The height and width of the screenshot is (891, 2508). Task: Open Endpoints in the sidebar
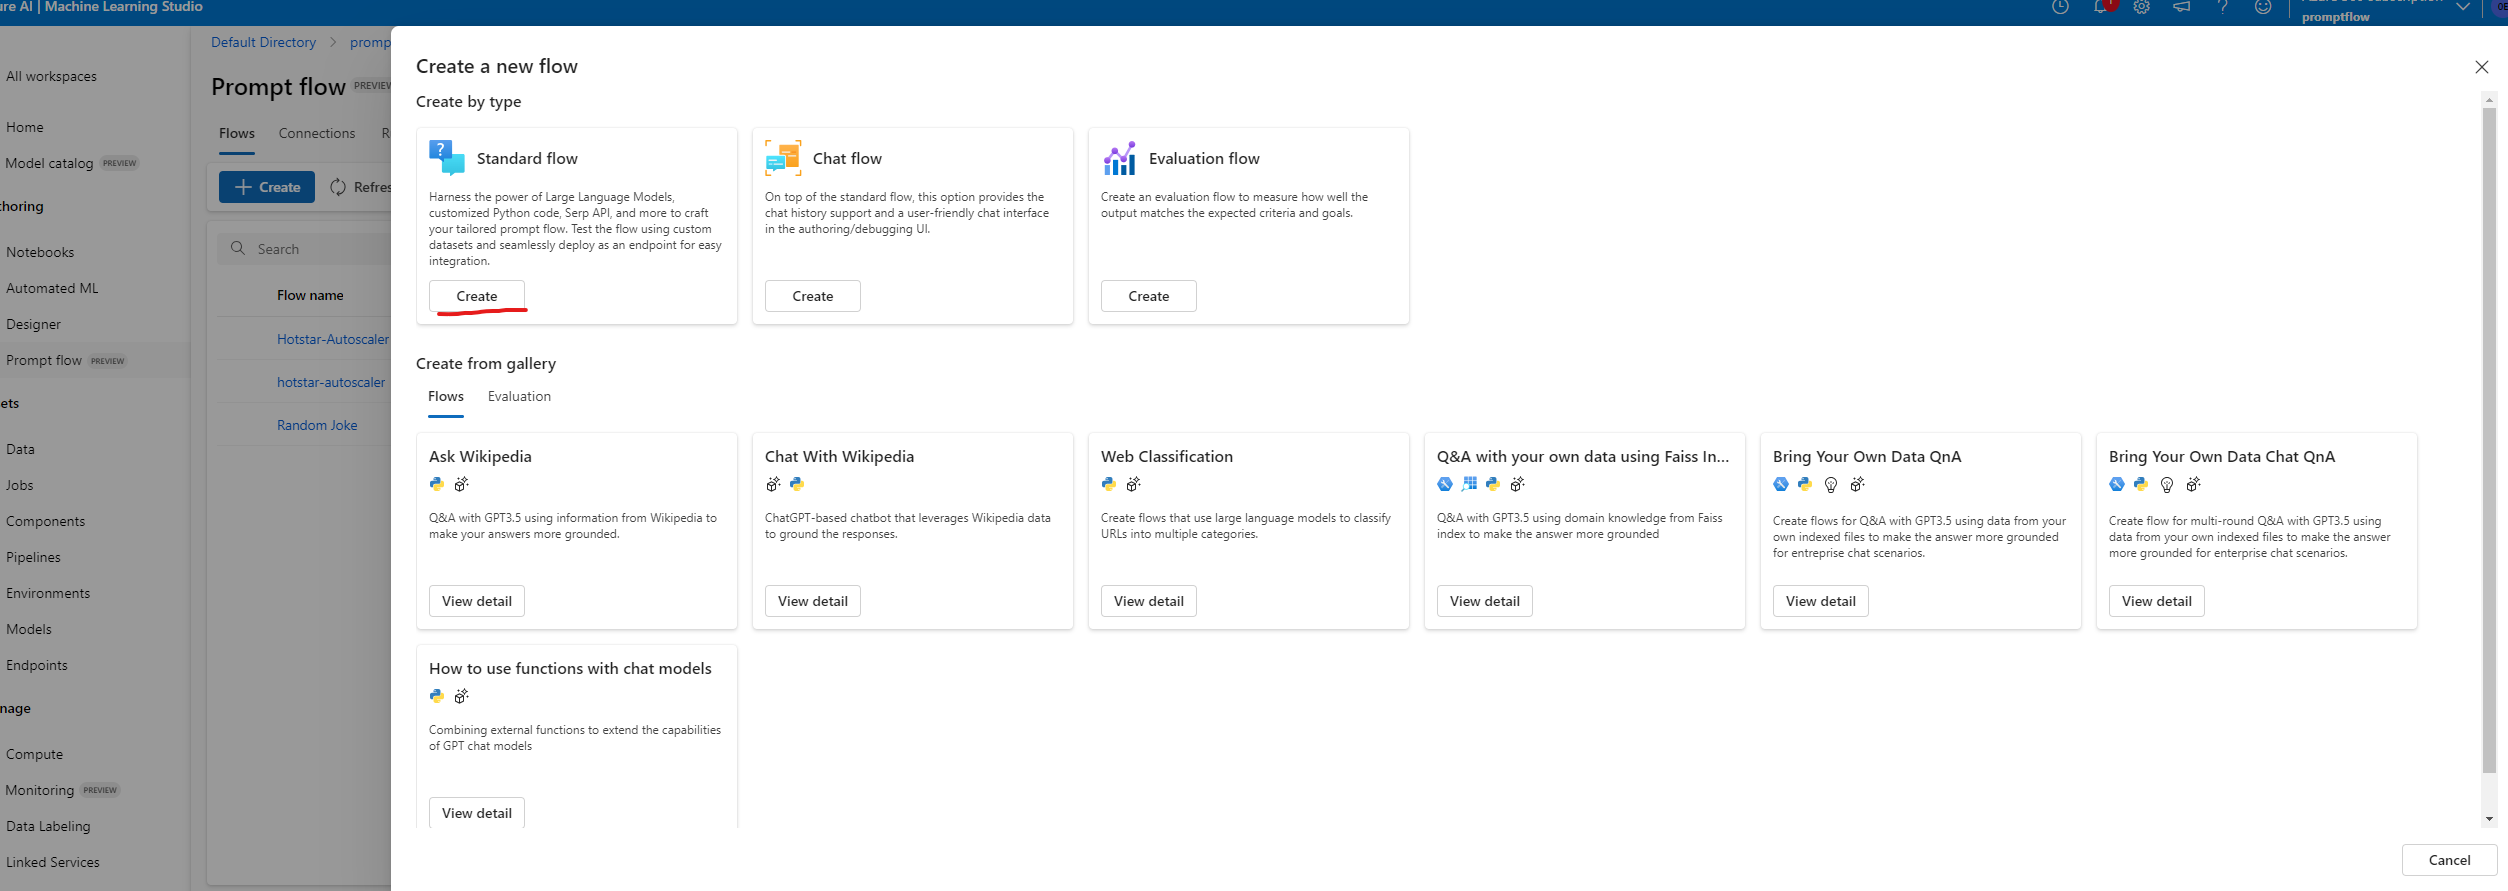pyautogui.click(x=37, y=665)
